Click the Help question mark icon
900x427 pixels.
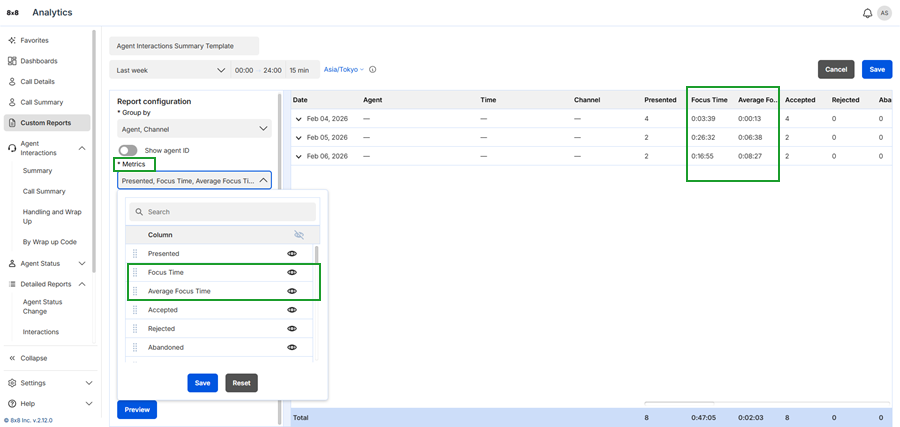point(12,403)
